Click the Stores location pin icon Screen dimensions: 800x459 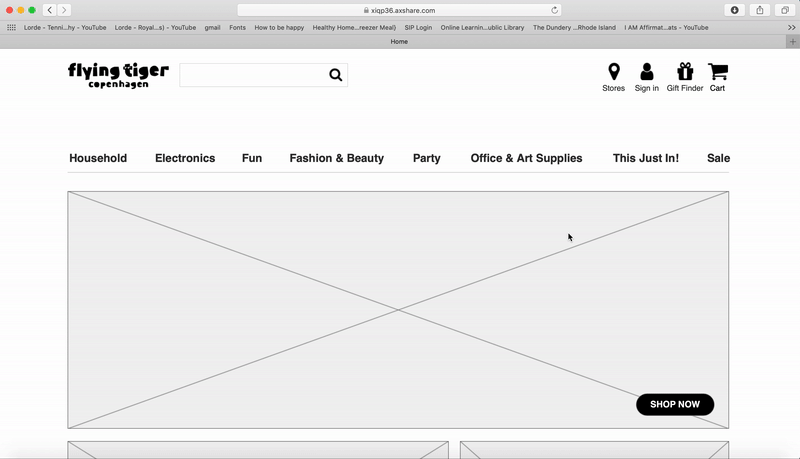tap(614, 71)
